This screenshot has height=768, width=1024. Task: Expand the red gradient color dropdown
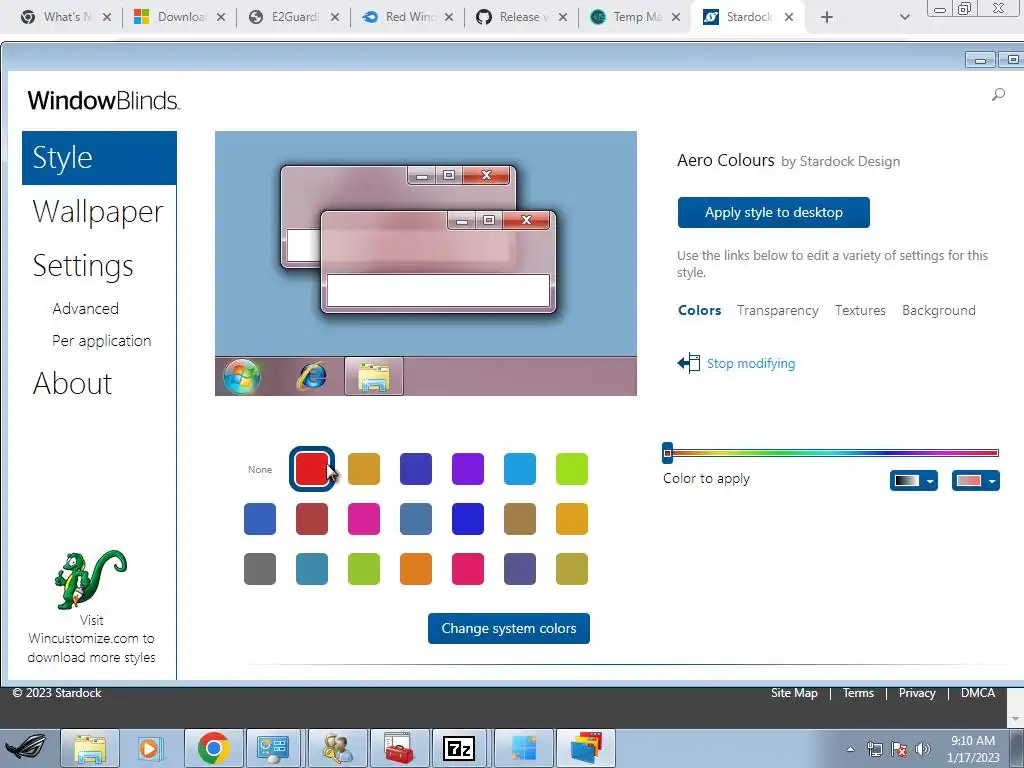pos(976,481)
